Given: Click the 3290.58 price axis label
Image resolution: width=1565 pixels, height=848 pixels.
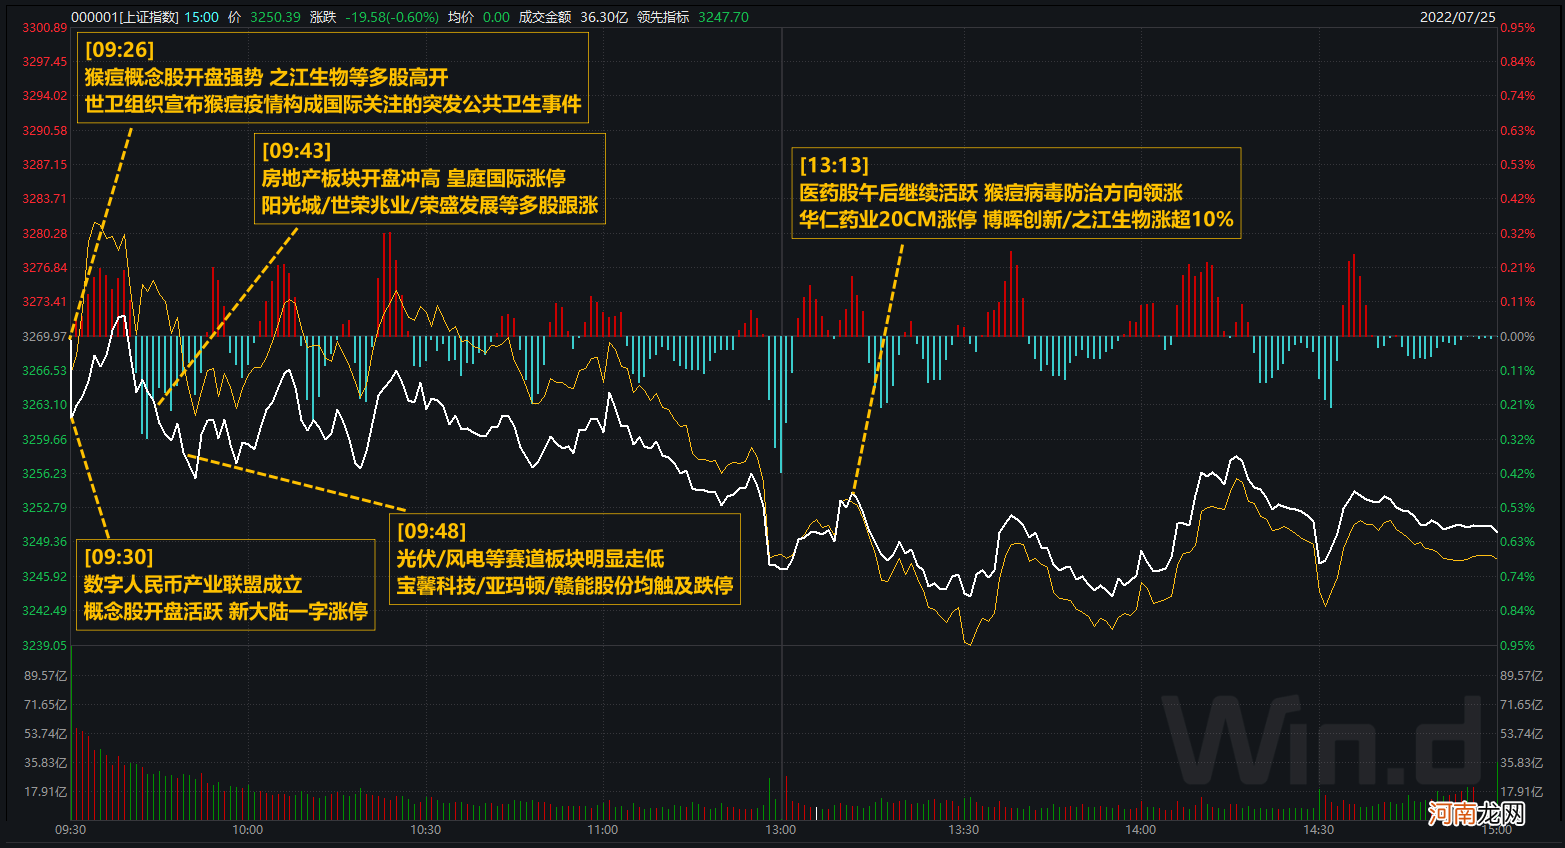Looking at the screenshot, I should [x=45, y=131].
